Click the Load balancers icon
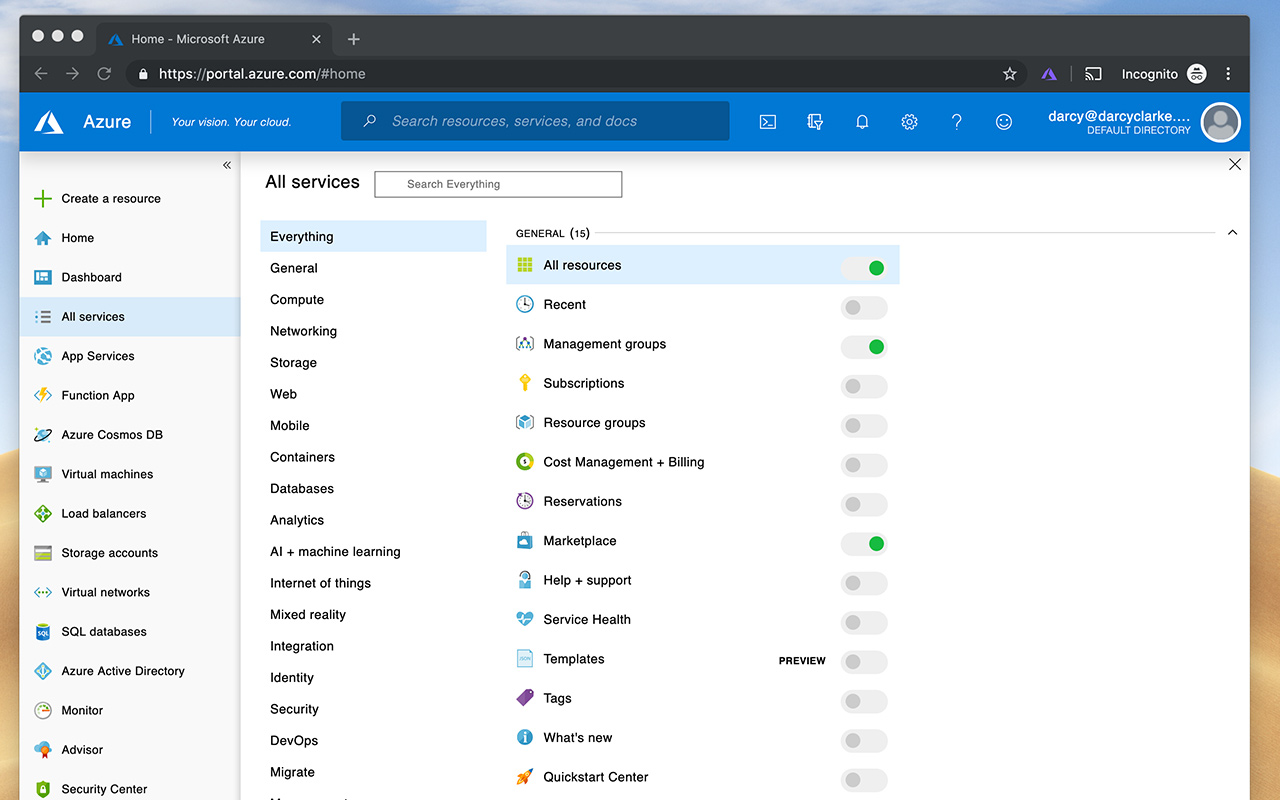 pyautogui.click(x=43, y=514)
